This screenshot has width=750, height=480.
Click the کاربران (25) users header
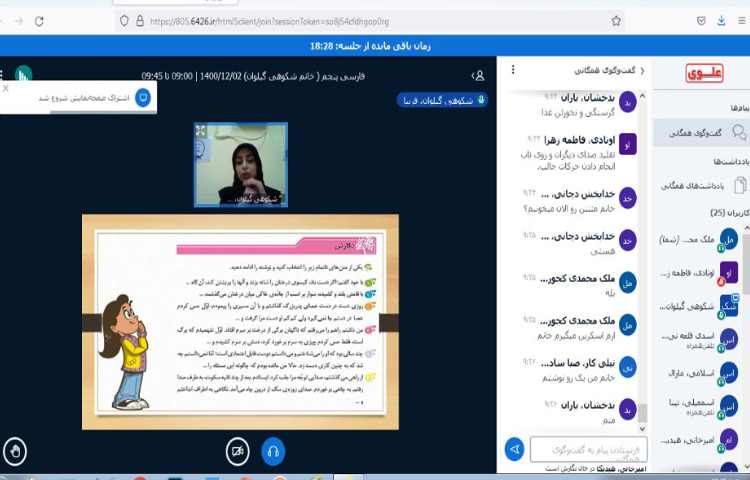coord(729,213)
